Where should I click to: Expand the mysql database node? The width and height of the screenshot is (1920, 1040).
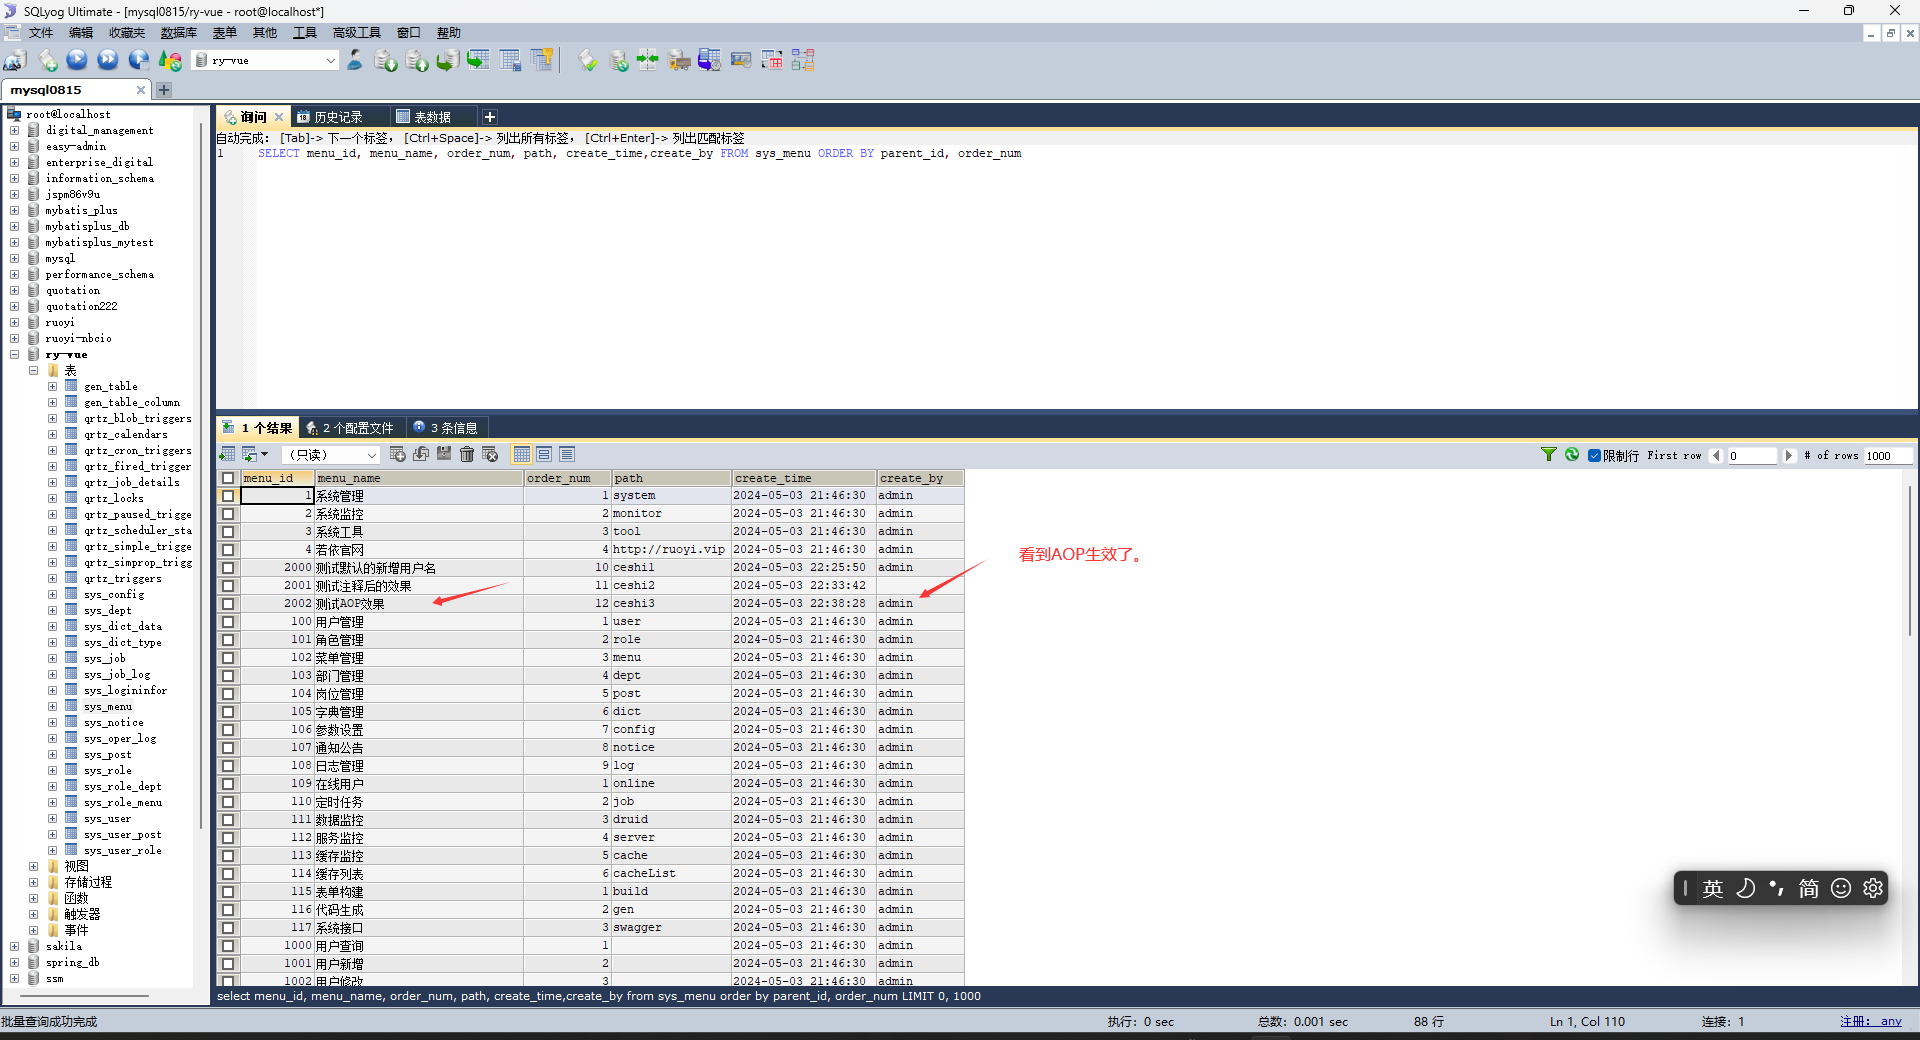14,259
